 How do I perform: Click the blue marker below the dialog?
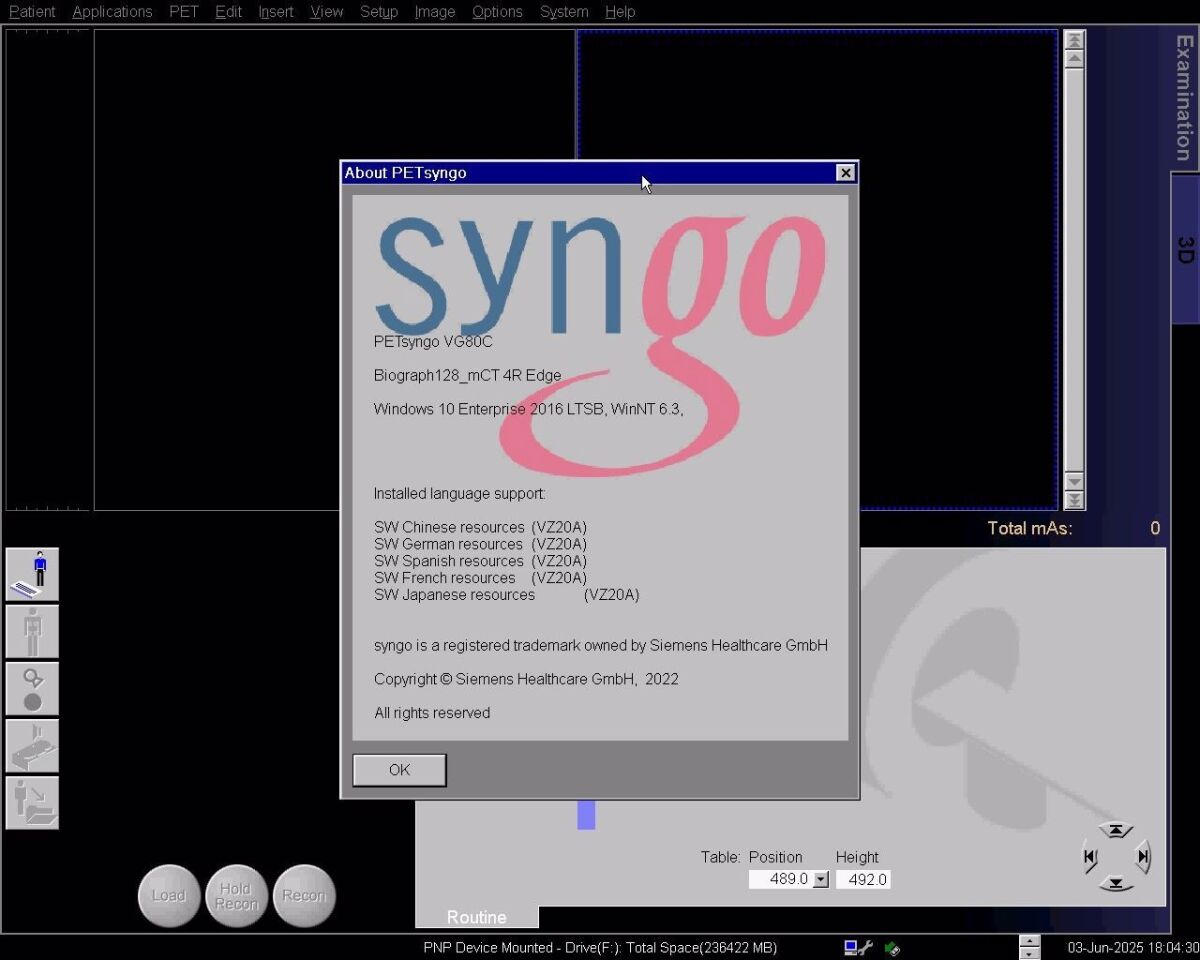coord(586,814)
